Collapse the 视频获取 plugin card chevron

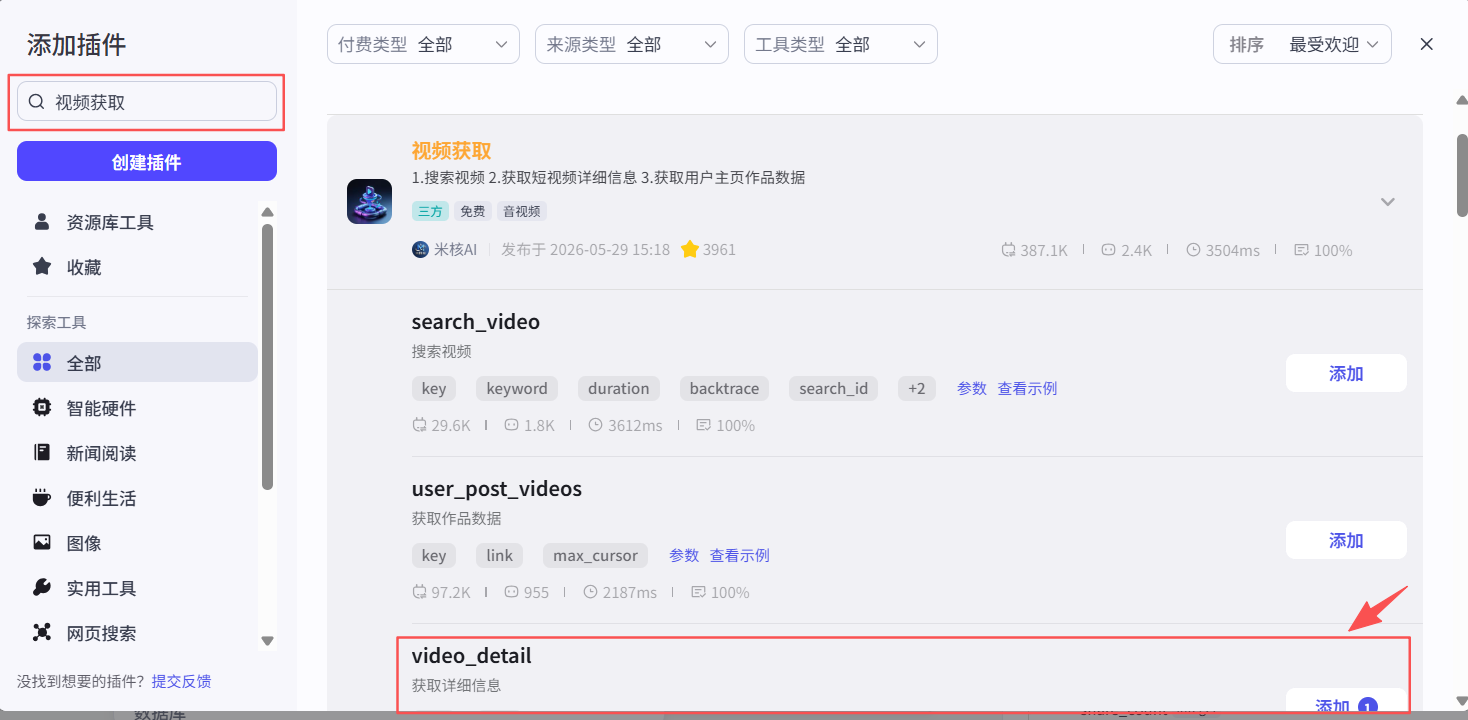click(x=1387, y=202)
